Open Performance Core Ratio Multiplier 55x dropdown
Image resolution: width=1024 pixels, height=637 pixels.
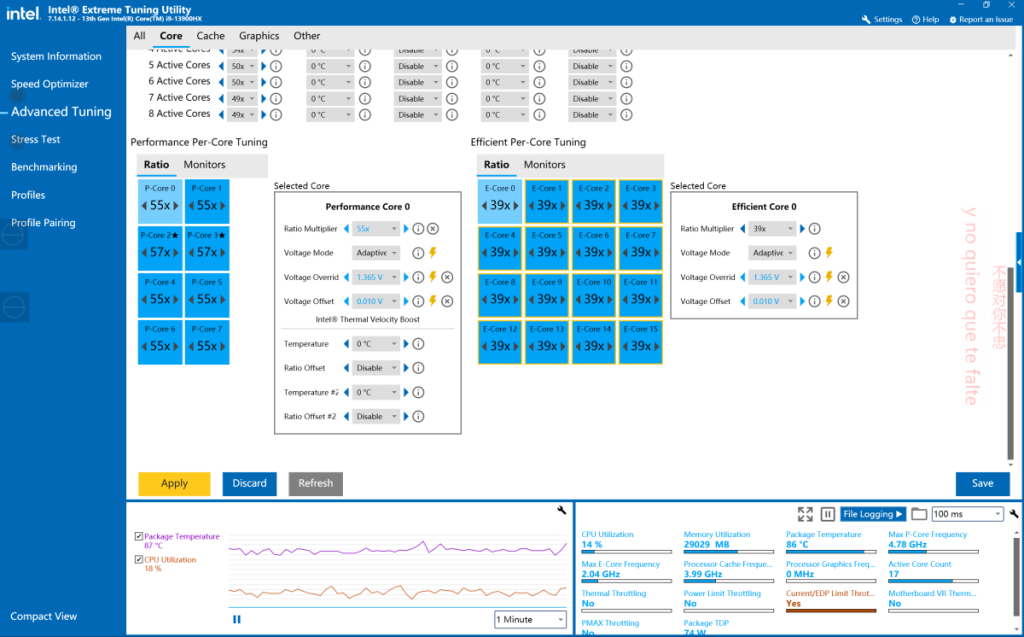coord(376,229)
